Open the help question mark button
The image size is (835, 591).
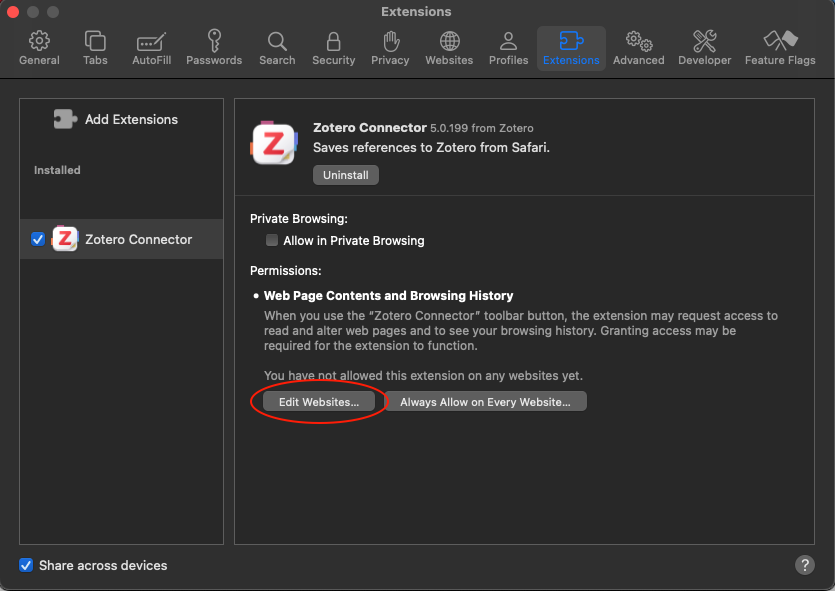click(805, 565)
